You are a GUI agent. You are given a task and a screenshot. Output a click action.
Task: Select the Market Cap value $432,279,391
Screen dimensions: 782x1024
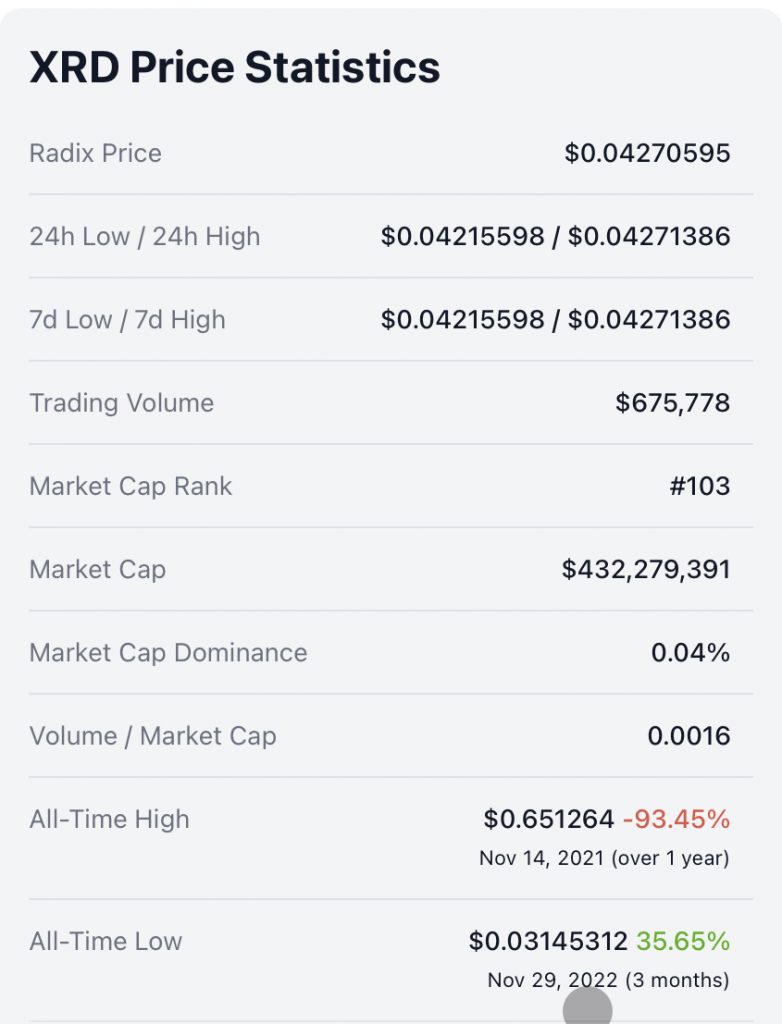pos(646,569)
